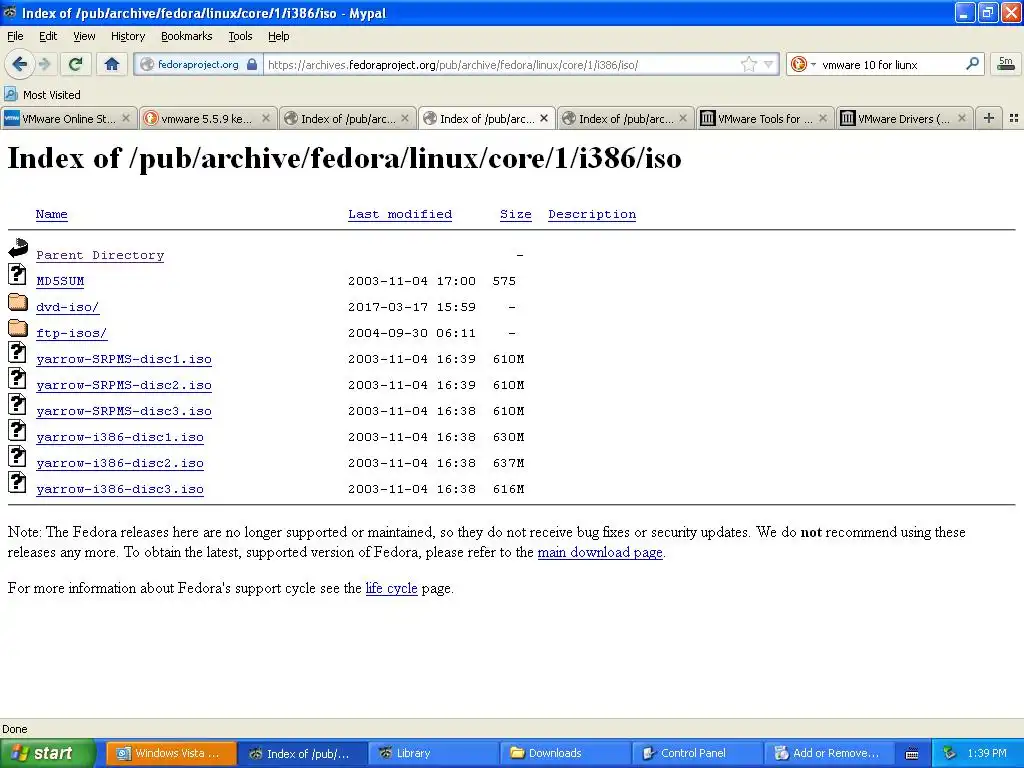Open the View menu
This screenshot has width=1024, height=768.
coord(84,36)
